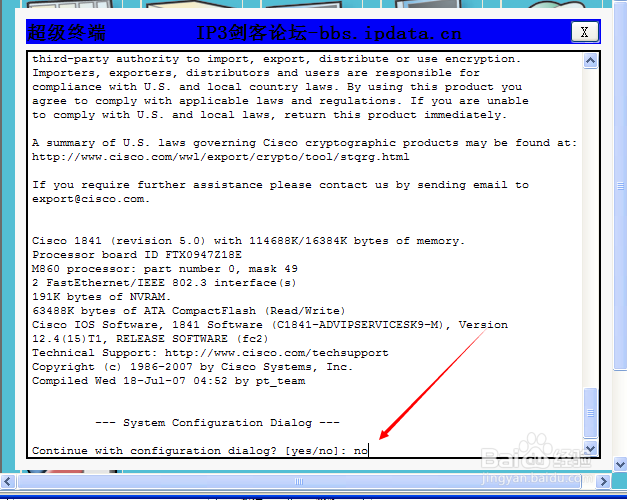This screenshot has width=627, height=500.
Task: Click 'Copyright (c) 1986-2007' line
Action: (192, 367)
